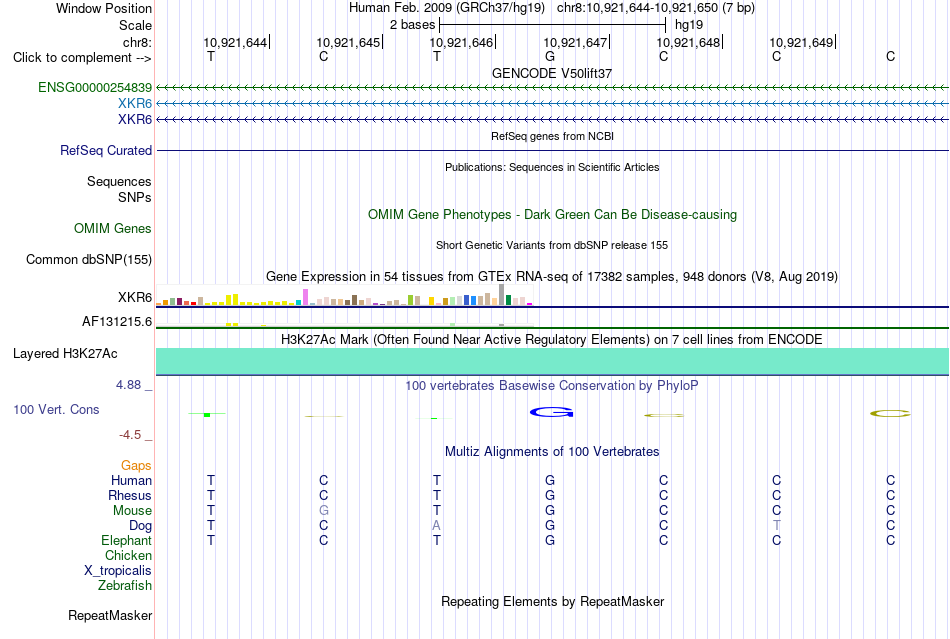Click the AF131215.6 expression label
The width and height of the screenshot is (950, 639).
click(117, 322)
